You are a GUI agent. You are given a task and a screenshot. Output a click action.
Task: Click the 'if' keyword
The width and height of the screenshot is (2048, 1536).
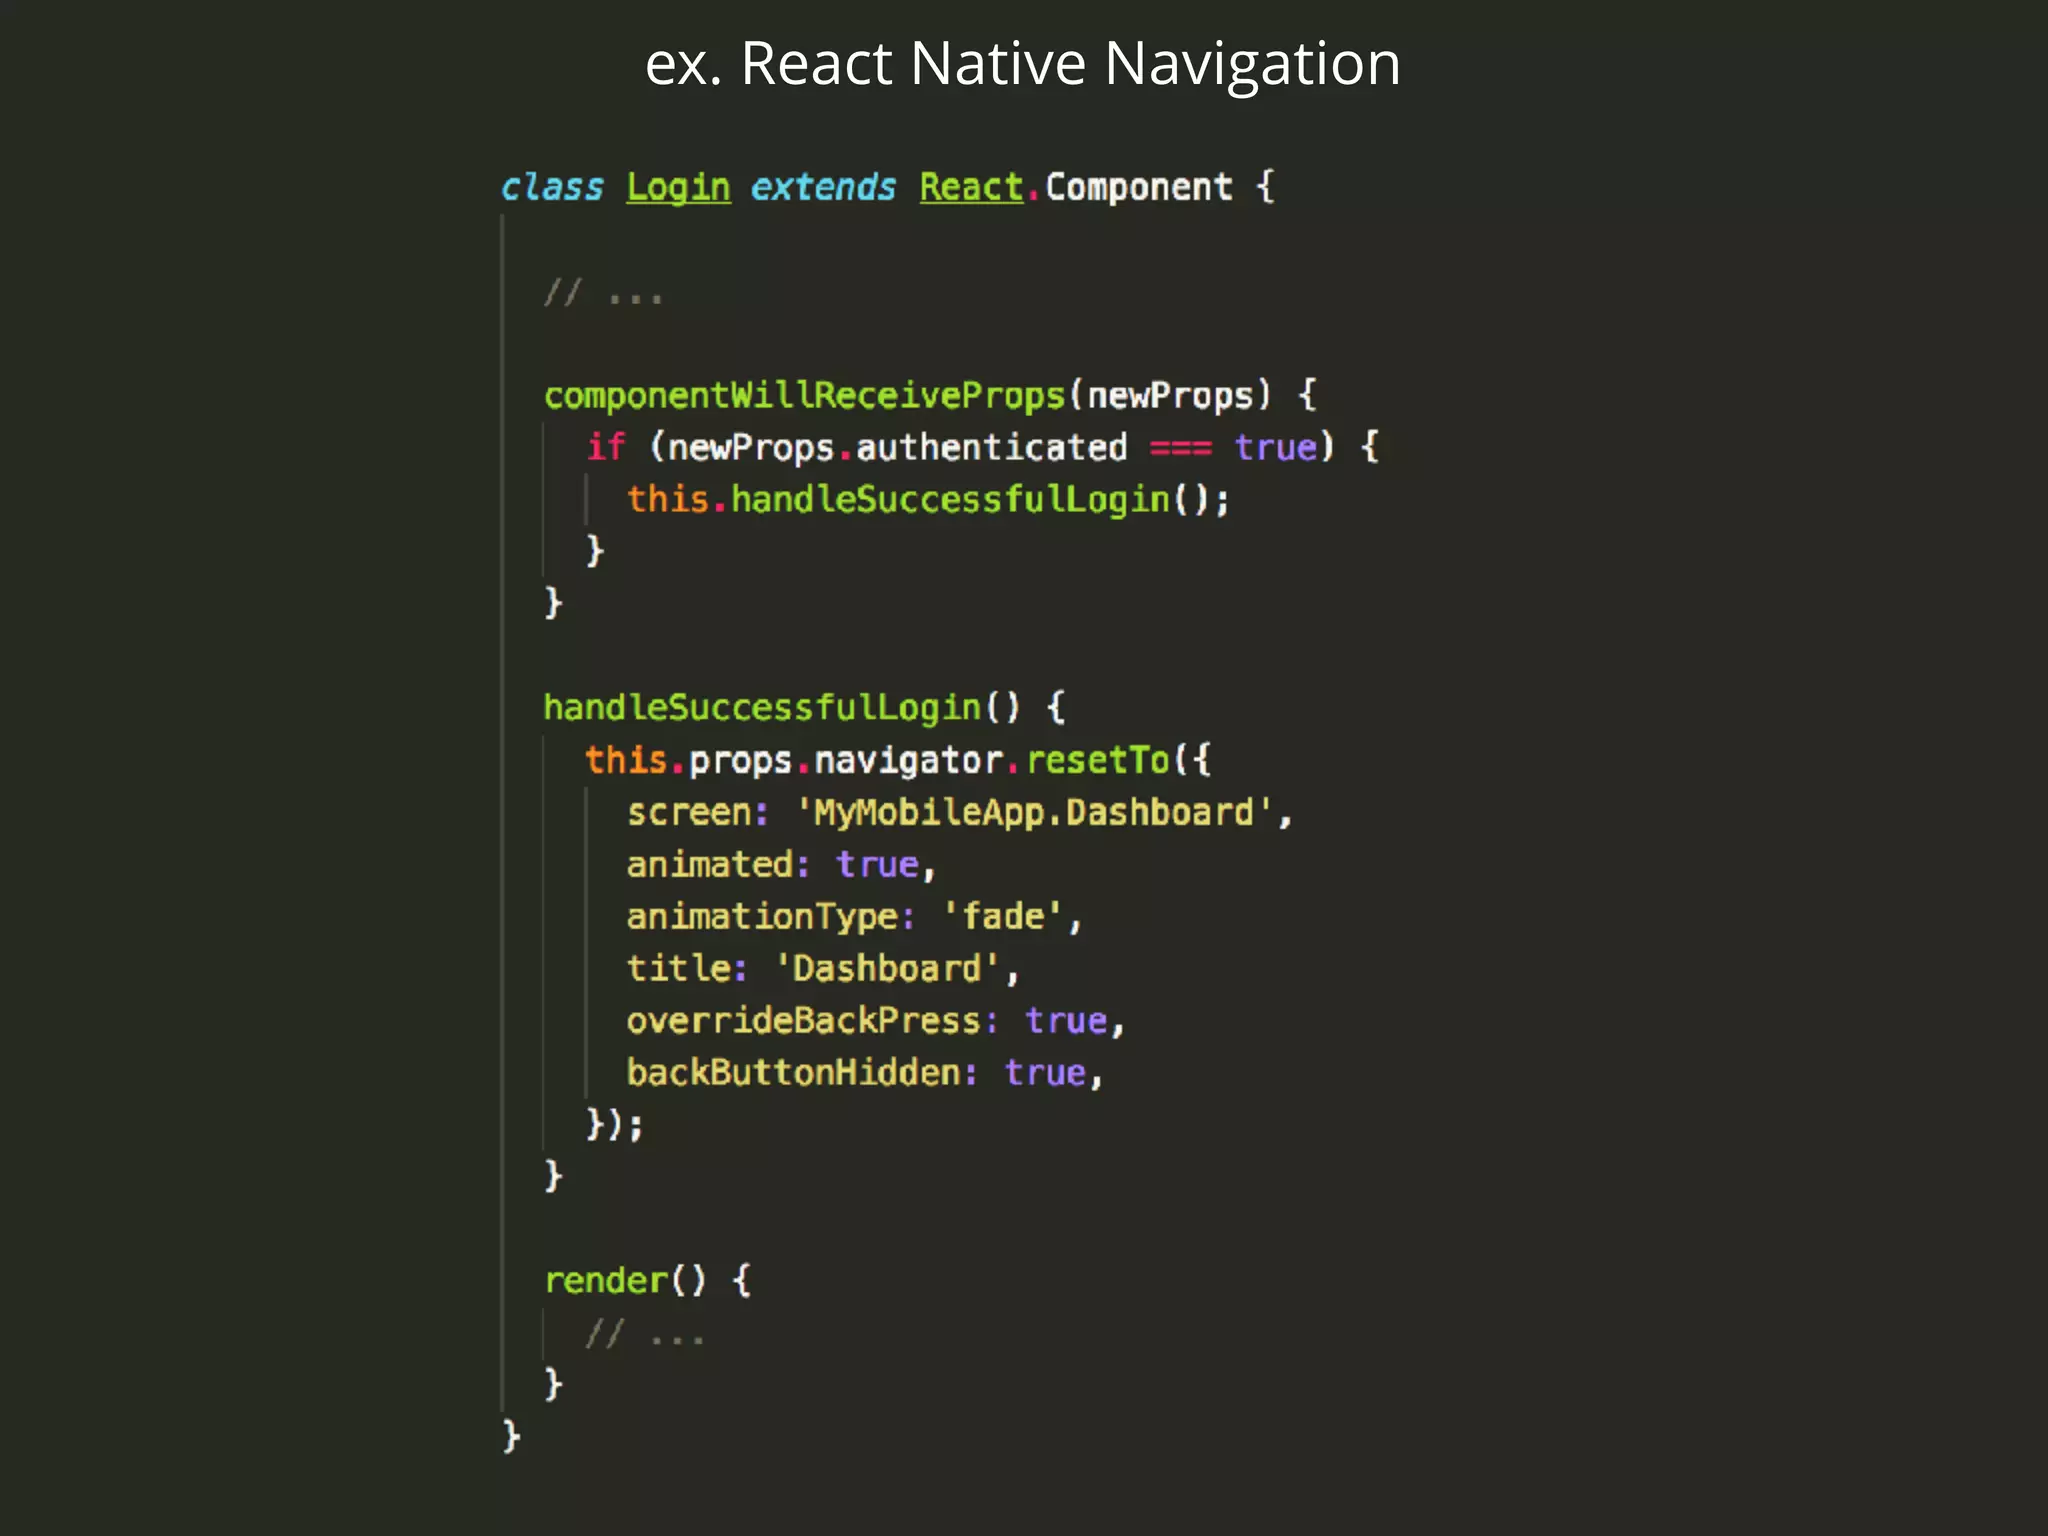click(606, 447)
